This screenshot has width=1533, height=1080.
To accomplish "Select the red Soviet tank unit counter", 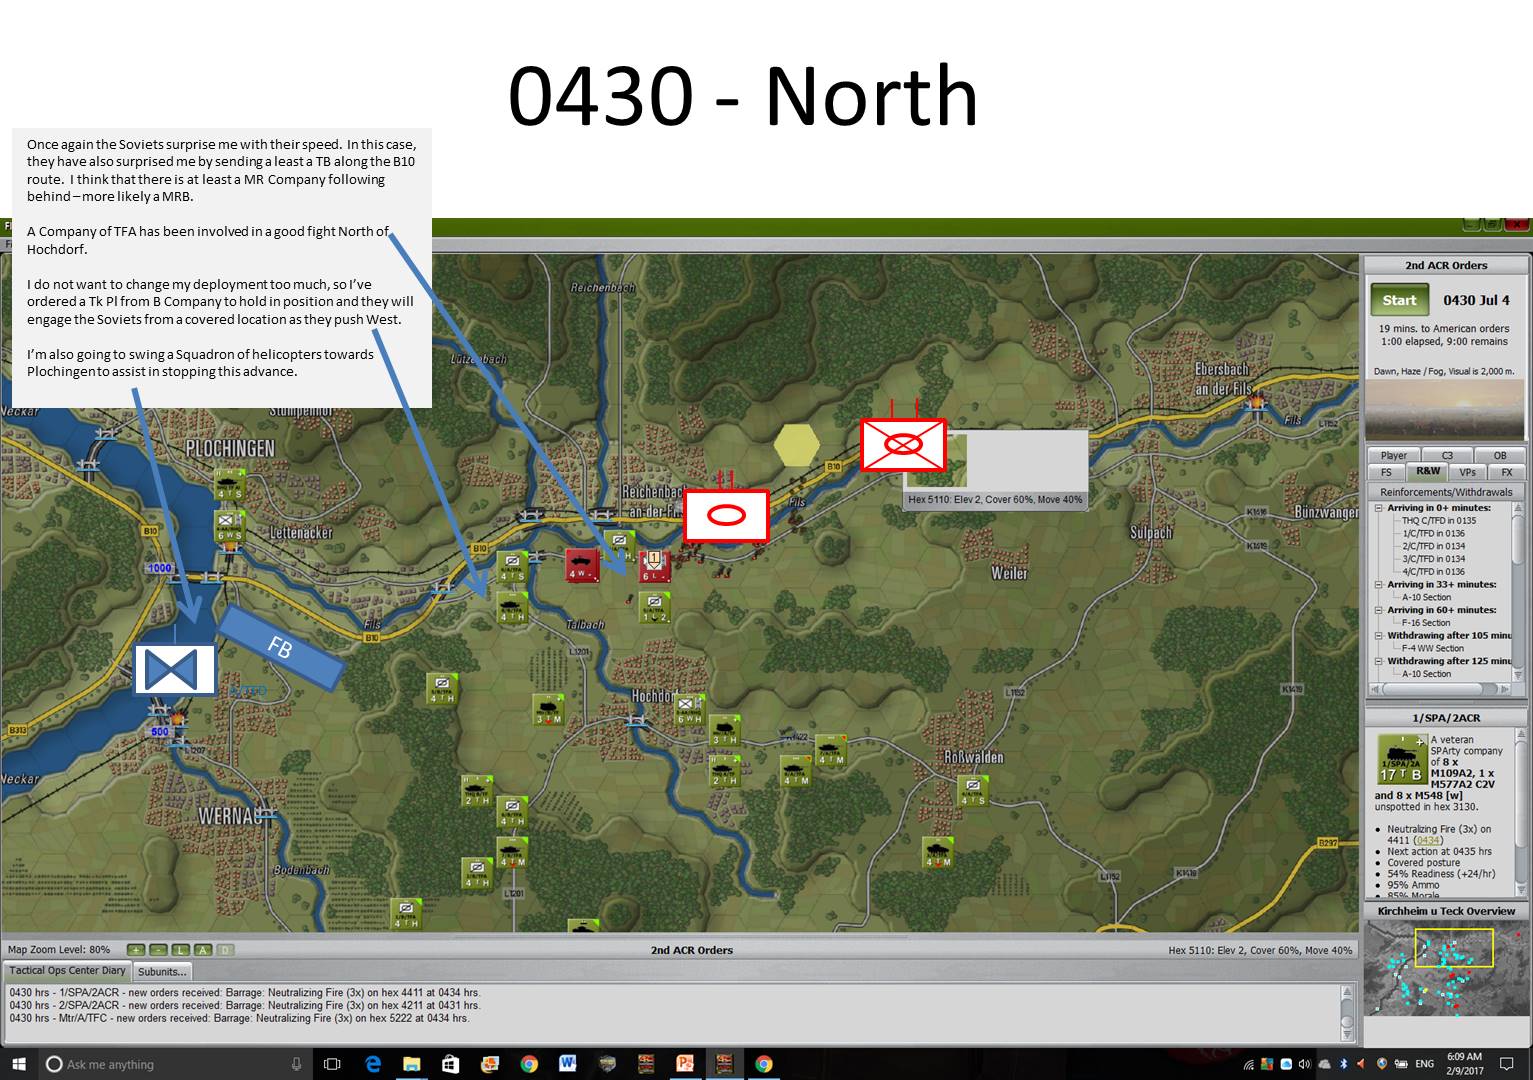I will click(581, 564).
